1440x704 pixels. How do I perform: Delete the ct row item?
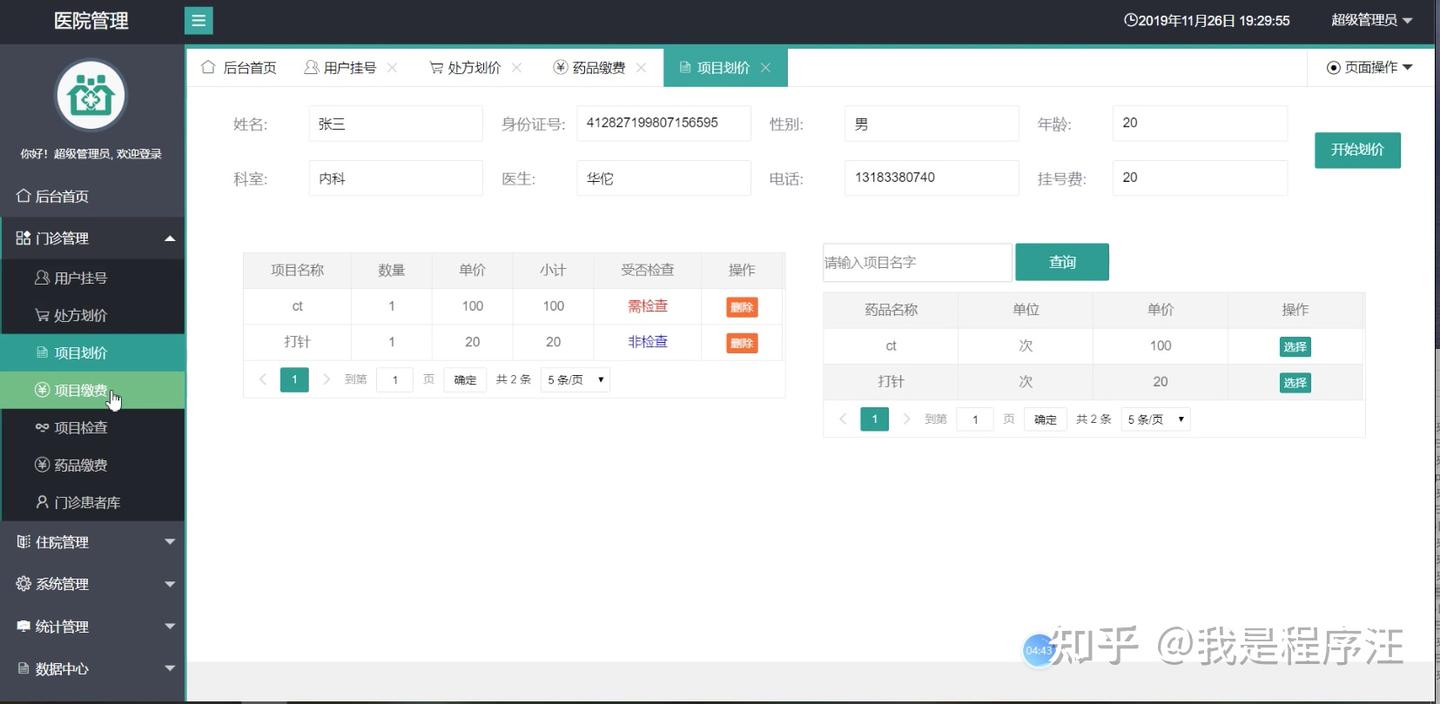click(742, 307)
